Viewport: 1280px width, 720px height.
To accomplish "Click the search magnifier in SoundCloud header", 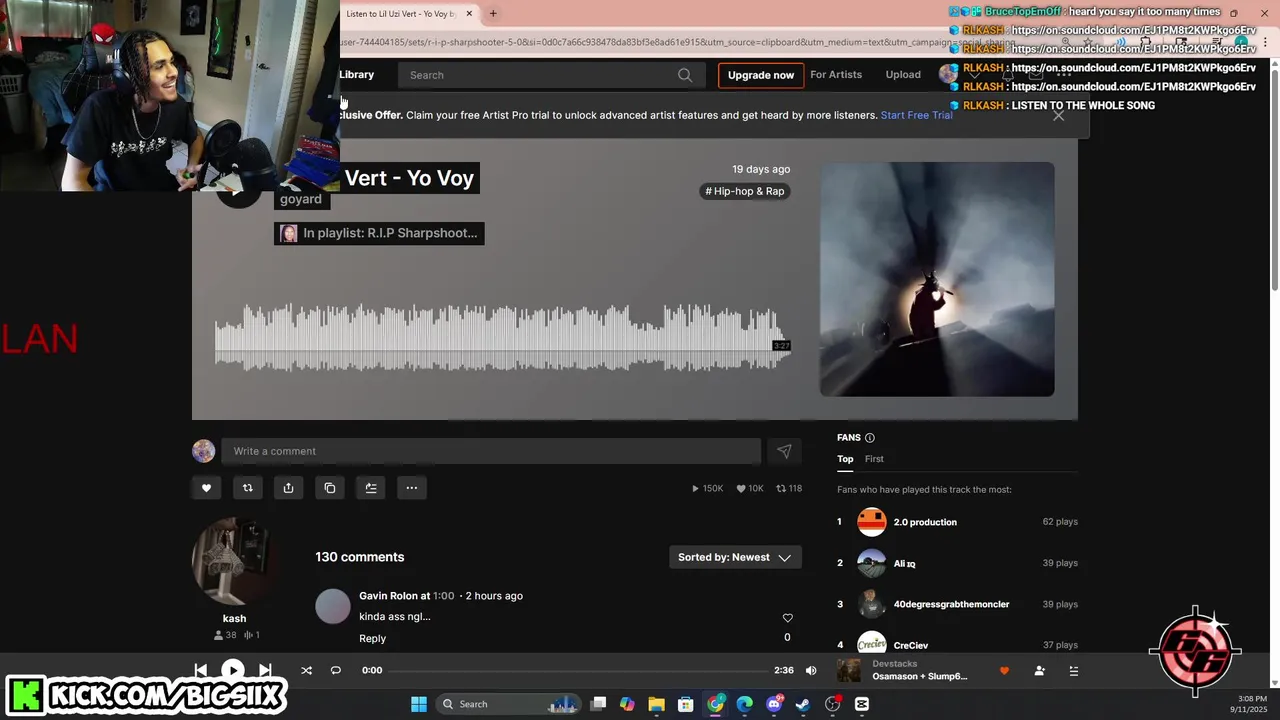I will click(x=685, y=75).
